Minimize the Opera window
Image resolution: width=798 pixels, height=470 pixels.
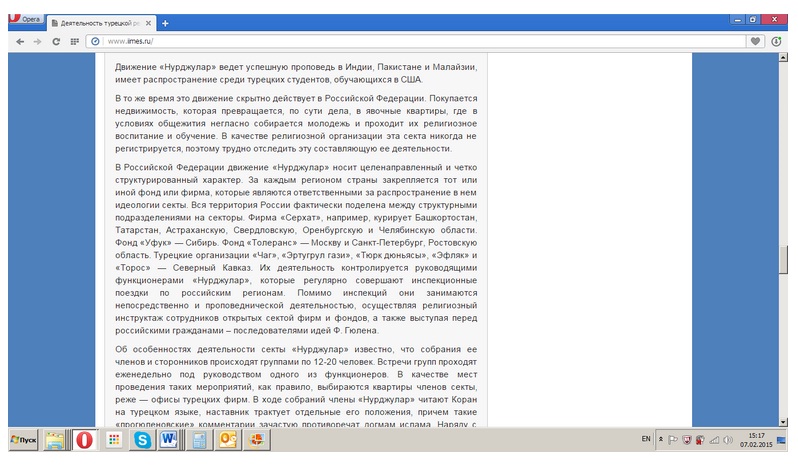[737, 19]
